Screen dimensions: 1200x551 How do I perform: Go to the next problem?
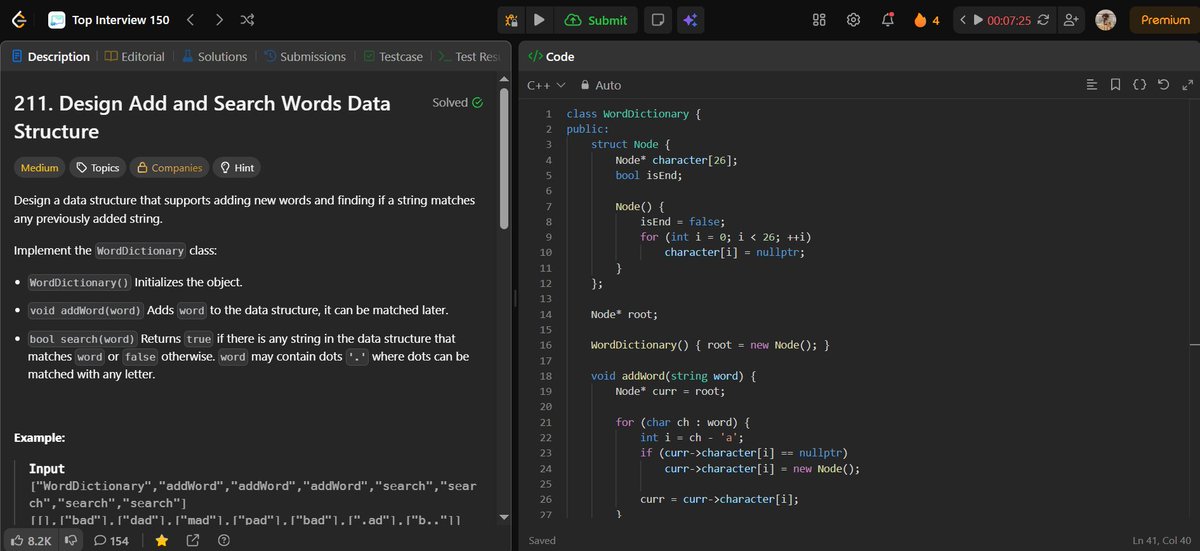219,20
